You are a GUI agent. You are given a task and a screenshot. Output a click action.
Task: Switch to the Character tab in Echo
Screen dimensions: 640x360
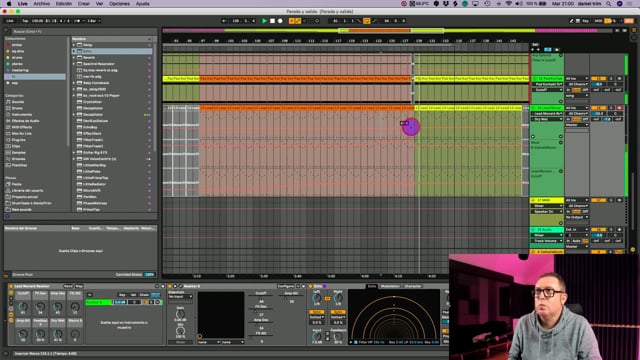pos(412,287)
